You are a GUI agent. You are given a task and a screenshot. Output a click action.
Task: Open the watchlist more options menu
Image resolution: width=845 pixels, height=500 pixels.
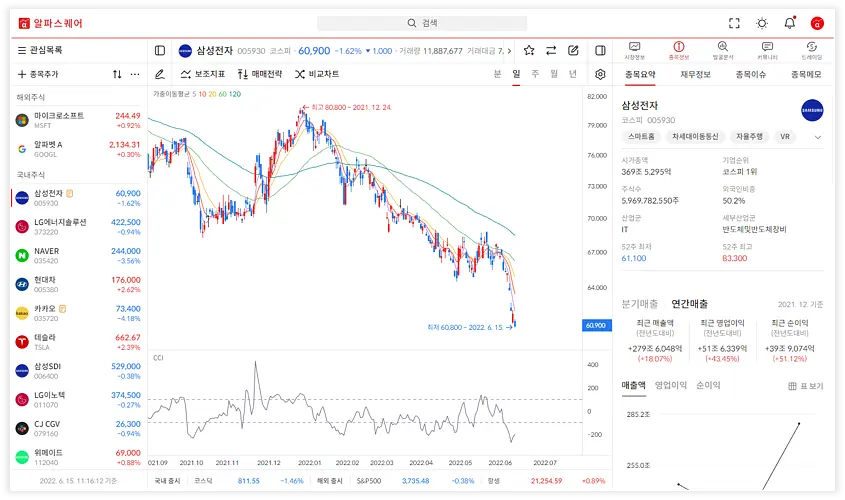pos(135,74)
